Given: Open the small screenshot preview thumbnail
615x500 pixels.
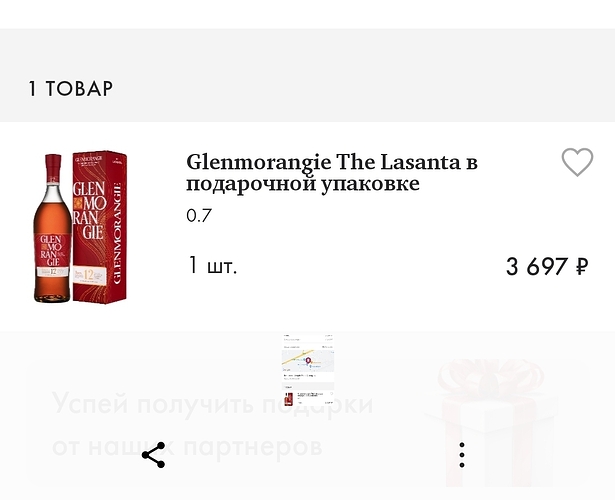Looking at the screenshot, I should coord(308,371).
